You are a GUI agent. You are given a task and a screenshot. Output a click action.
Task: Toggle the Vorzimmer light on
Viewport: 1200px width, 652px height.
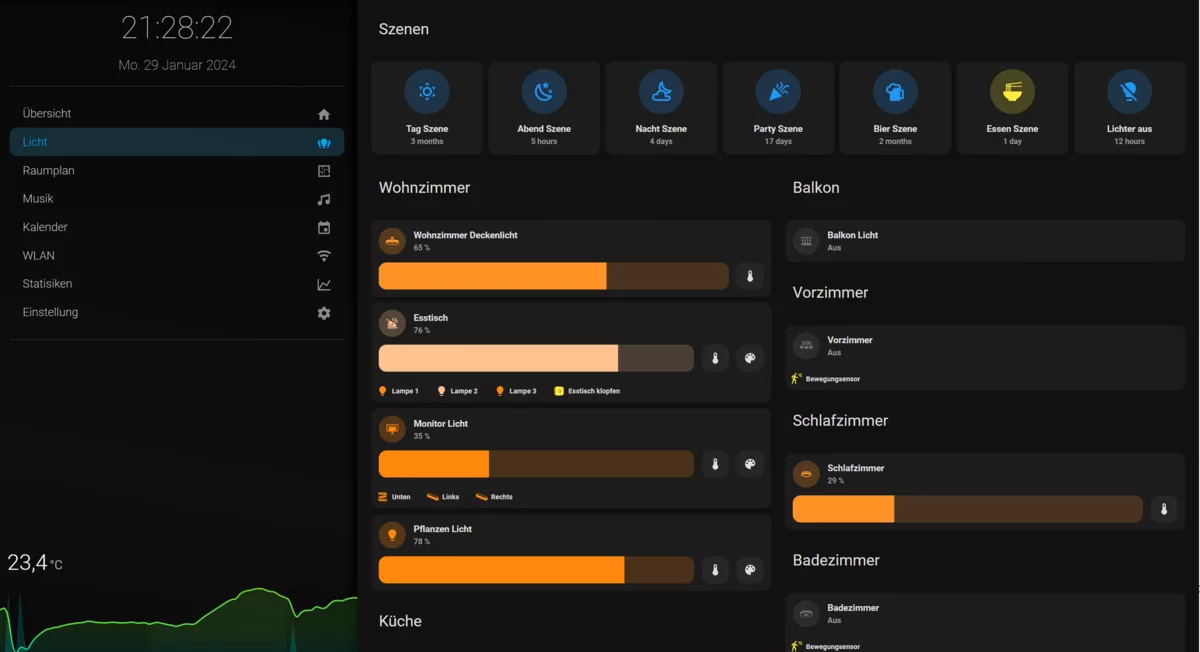[806, 346]
